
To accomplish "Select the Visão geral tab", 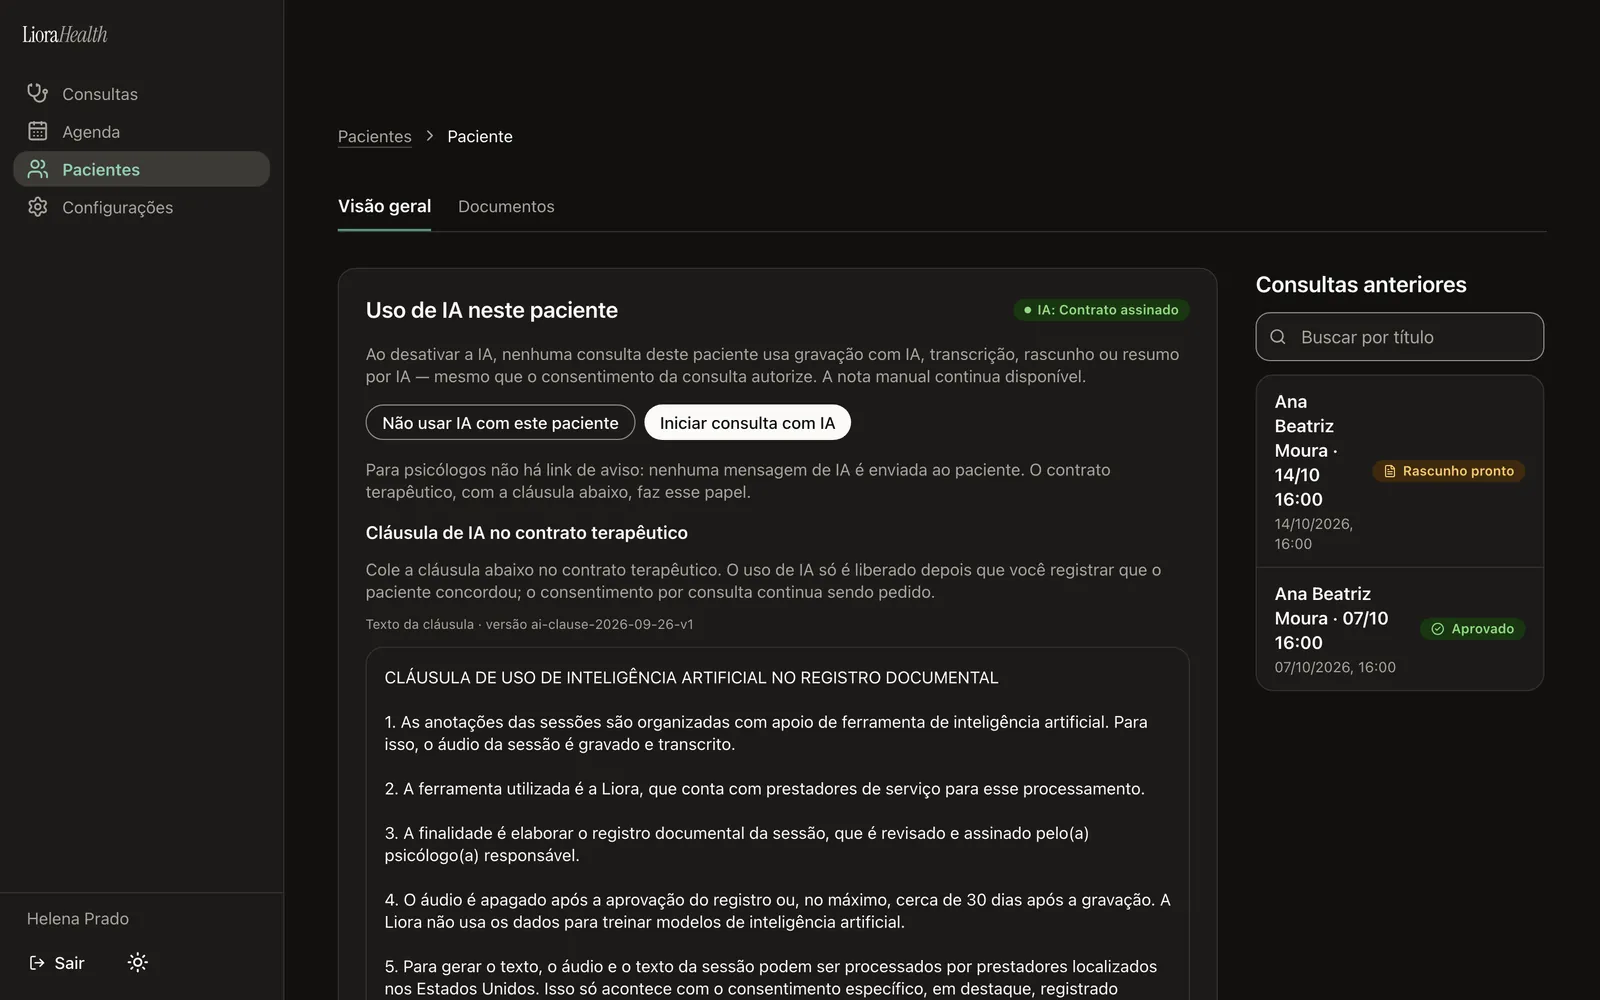I will [384, 206].
